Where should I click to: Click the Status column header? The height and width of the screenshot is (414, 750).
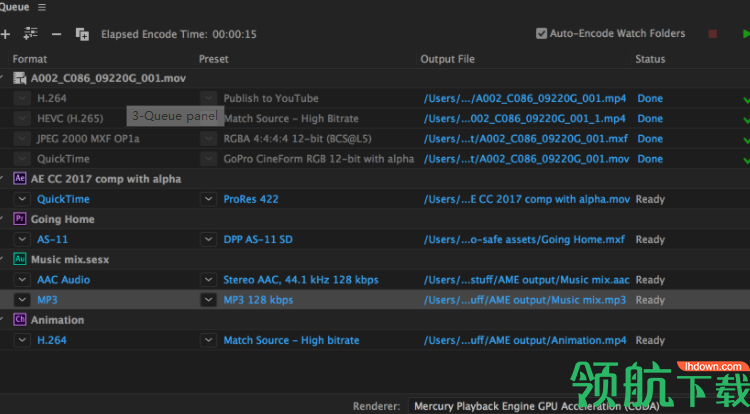tap(650, 59)
